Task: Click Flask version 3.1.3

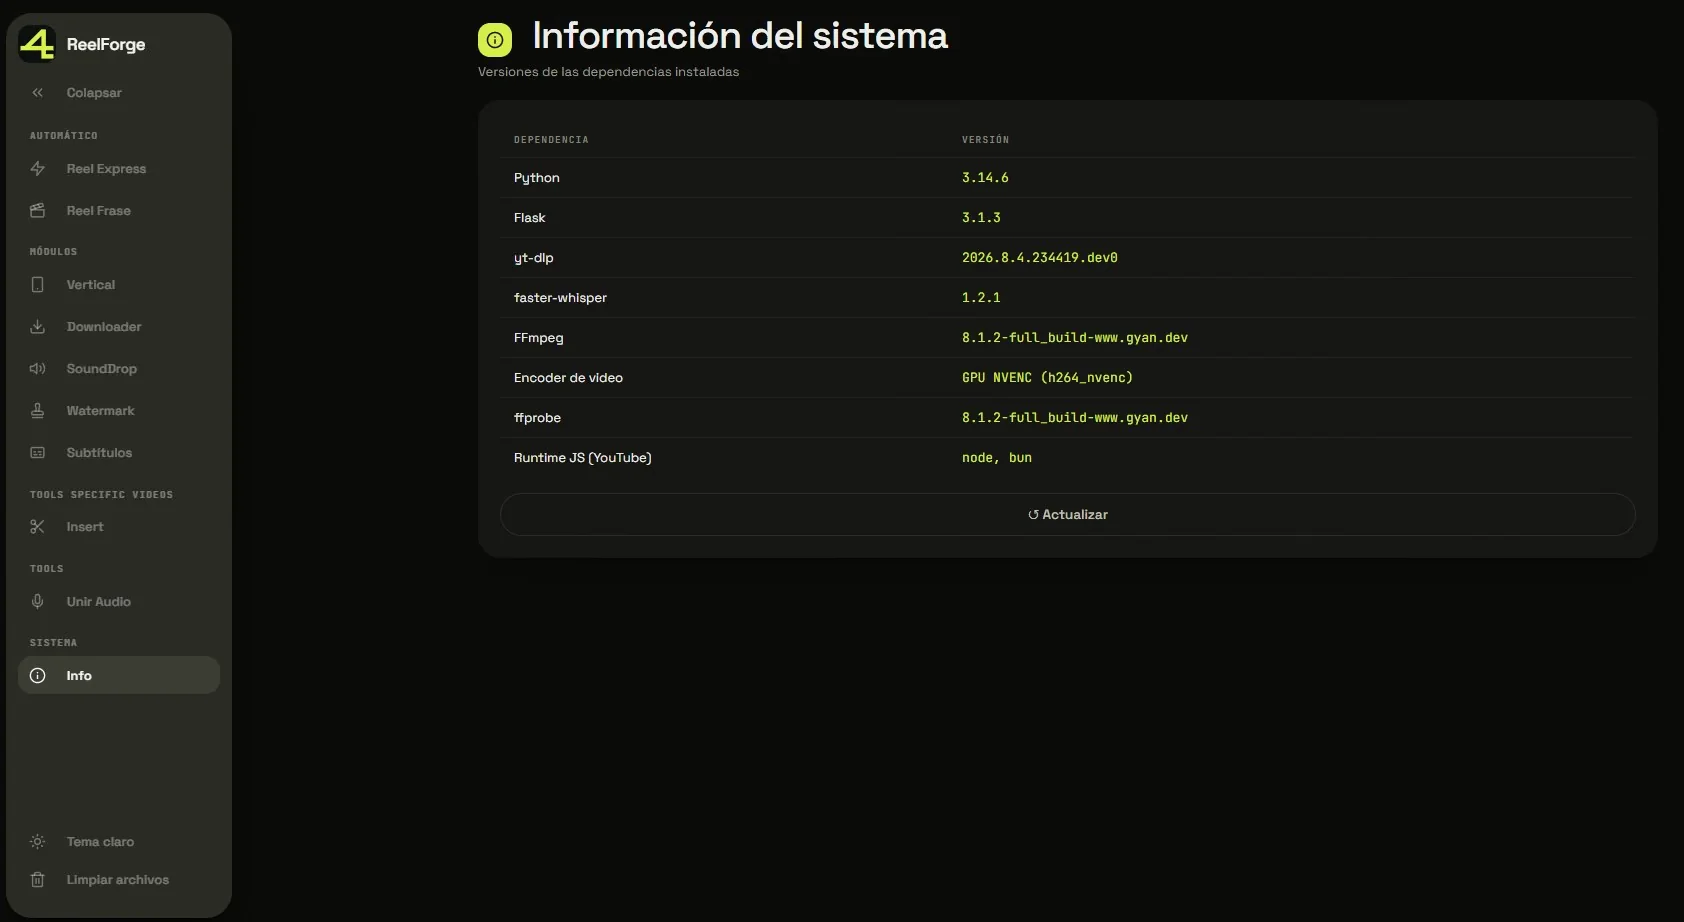Action: coord(981,218)
